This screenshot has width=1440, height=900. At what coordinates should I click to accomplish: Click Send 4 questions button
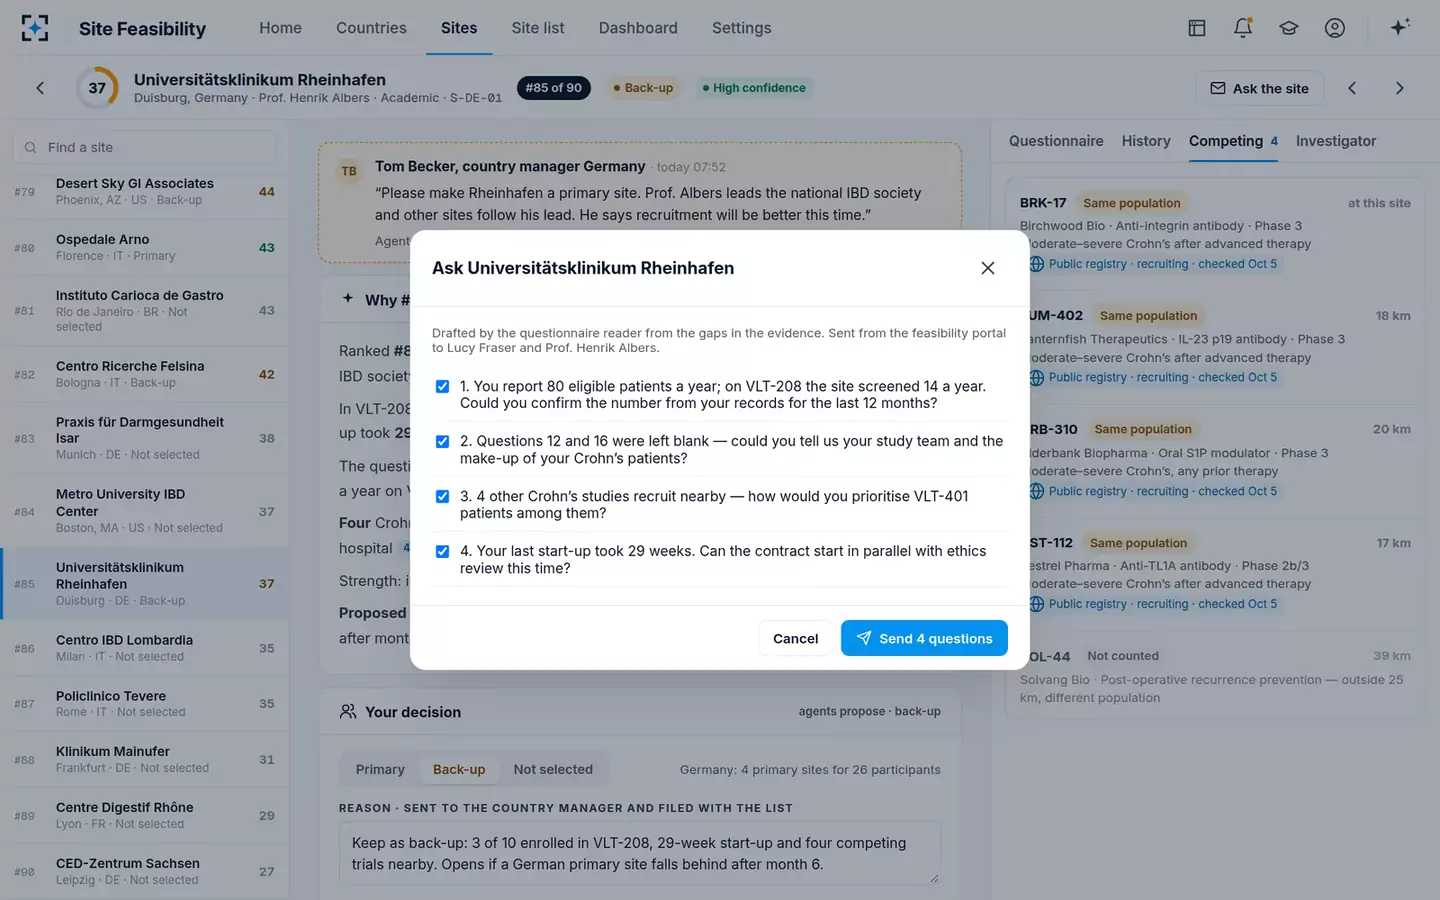tap(924, 638)
